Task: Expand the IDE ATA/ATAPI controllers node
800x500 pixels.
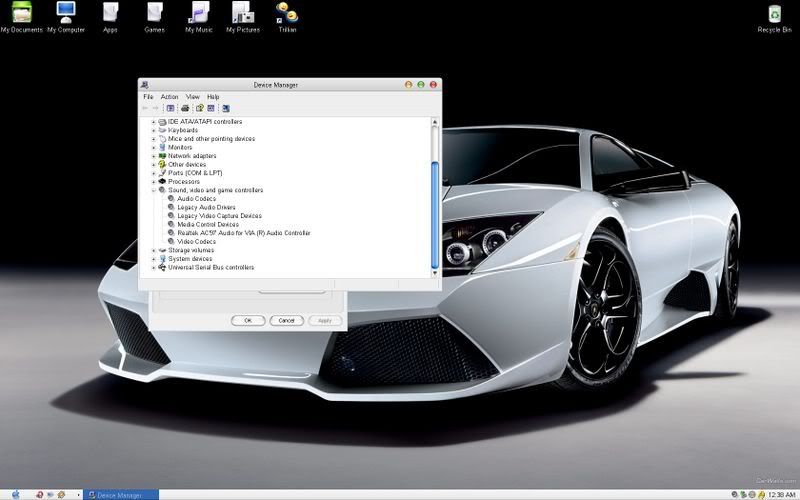Action: tap(154, 122)
